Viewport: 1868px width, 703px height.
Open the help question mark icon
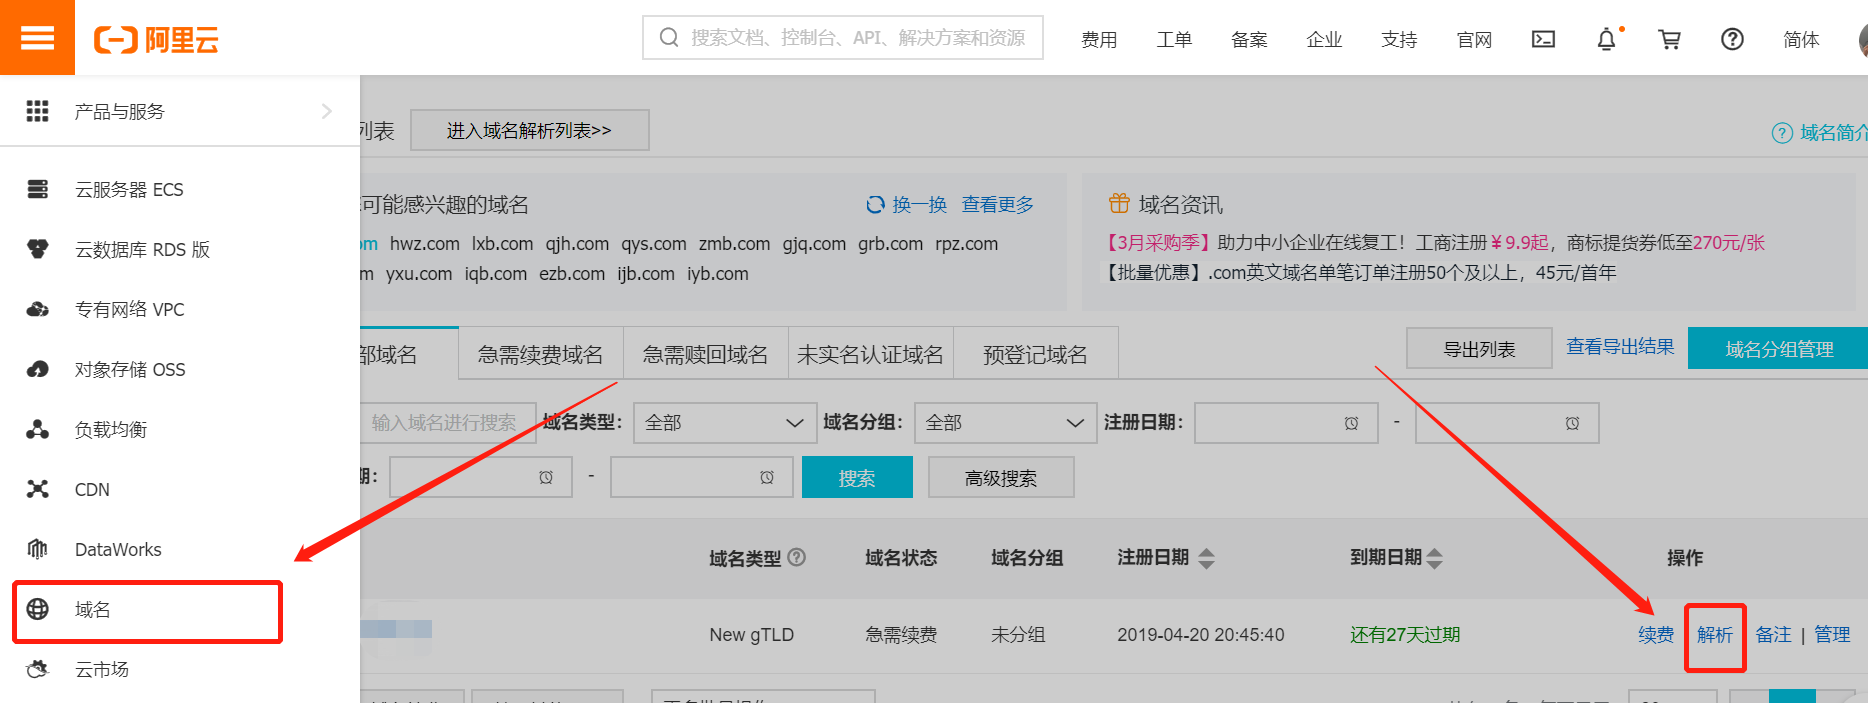pyautogui.click(x=1732, y=39)
